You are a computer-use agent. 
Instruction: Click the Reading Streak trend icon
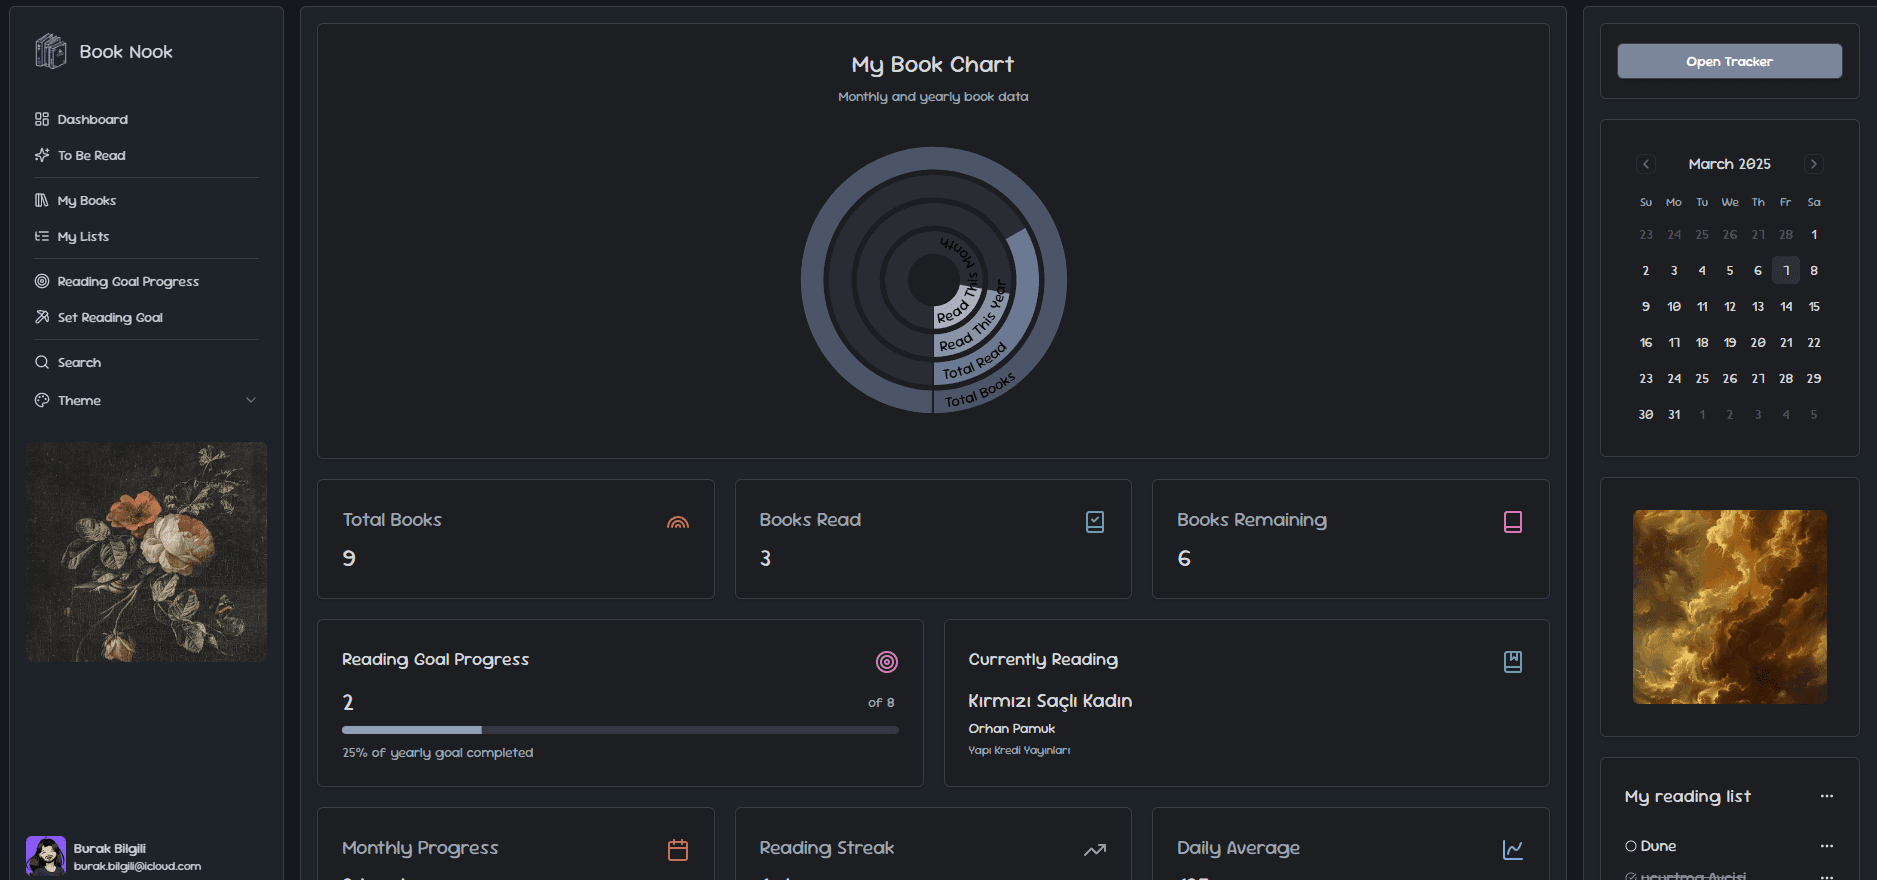pyautogui.click(x=1094, y=849)
